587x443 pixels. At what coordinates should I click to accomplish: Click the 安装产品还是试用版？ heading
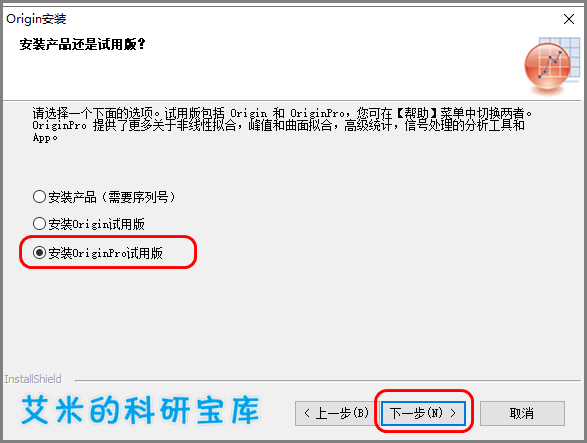click(82, 44)
